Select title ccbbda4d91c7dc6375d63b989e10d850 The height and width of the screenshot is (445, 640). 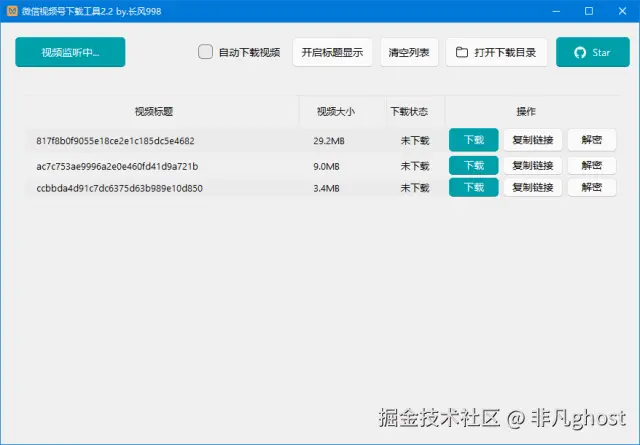(119, 188)
